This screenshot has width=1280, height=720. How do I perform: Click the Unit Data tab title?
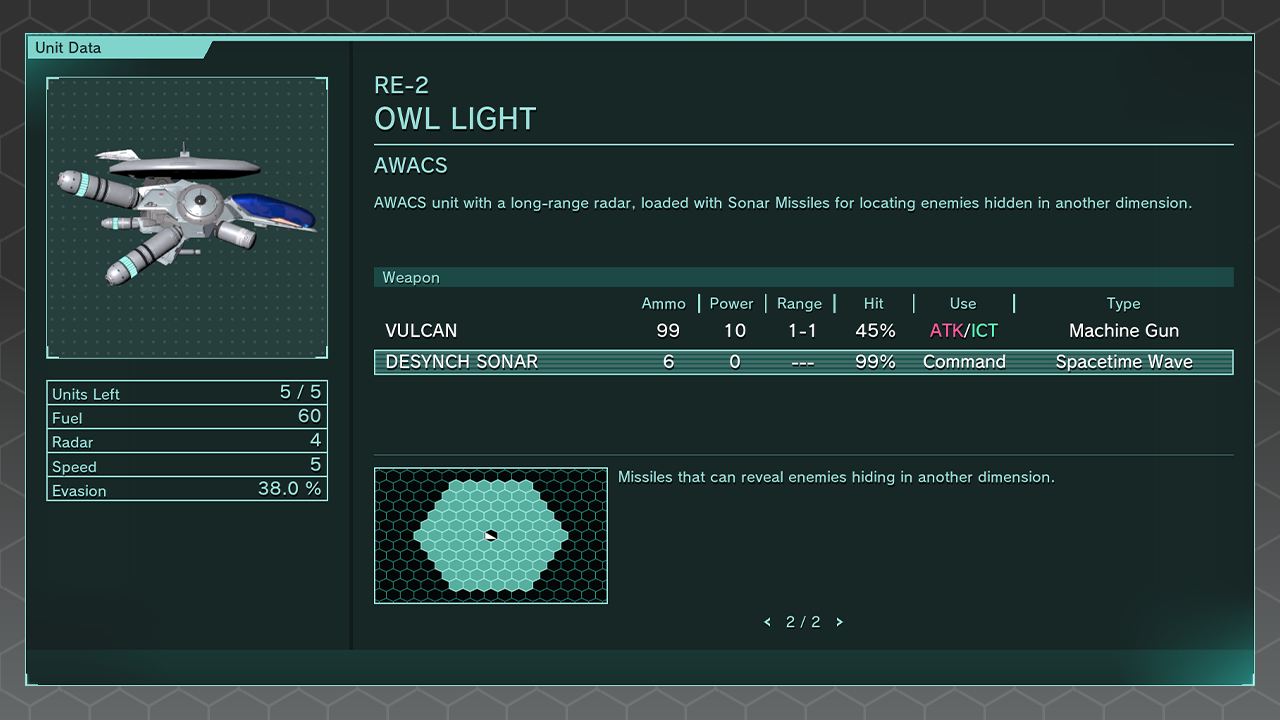coord(68,48)
